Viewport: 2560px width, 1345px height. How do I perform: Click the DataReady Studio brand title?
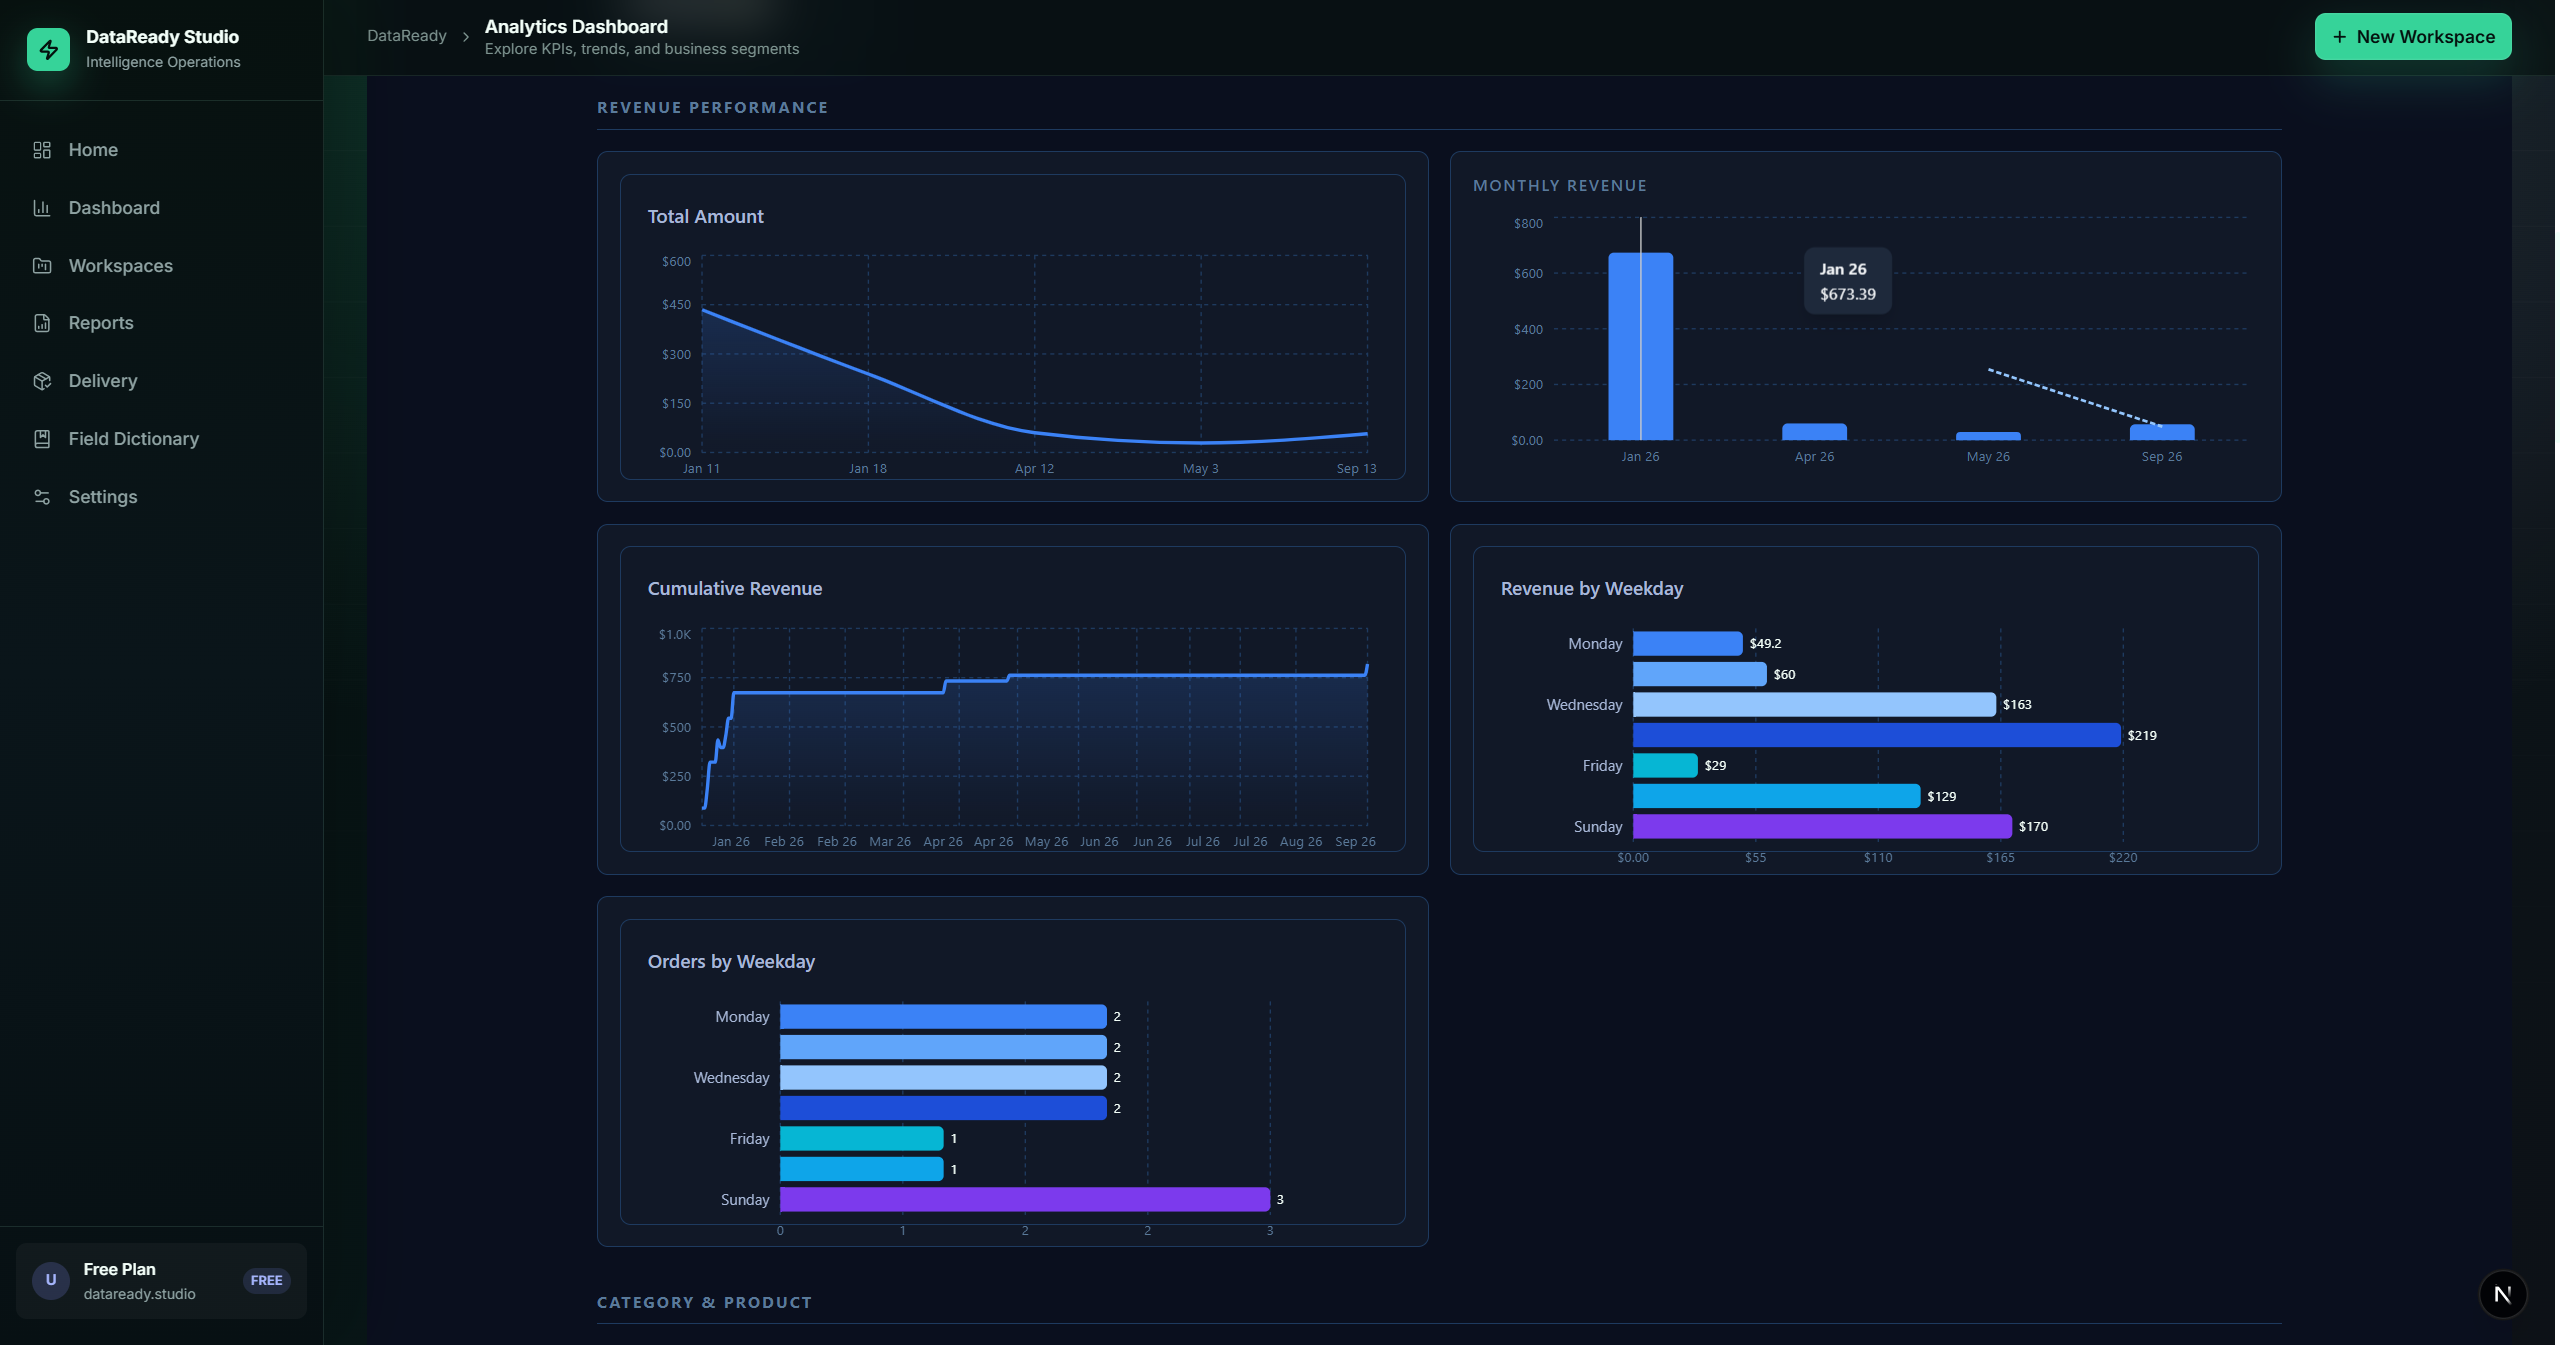pos(162,37)
